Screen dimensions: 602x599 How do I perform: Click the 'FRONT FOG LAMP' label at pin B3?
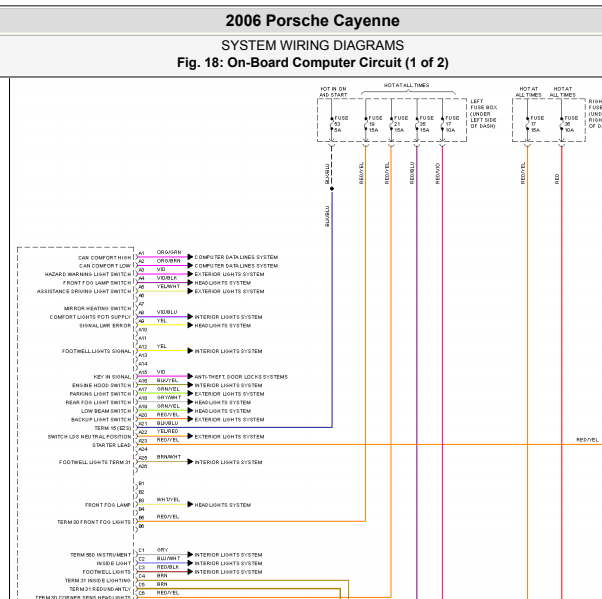(108, 505)
